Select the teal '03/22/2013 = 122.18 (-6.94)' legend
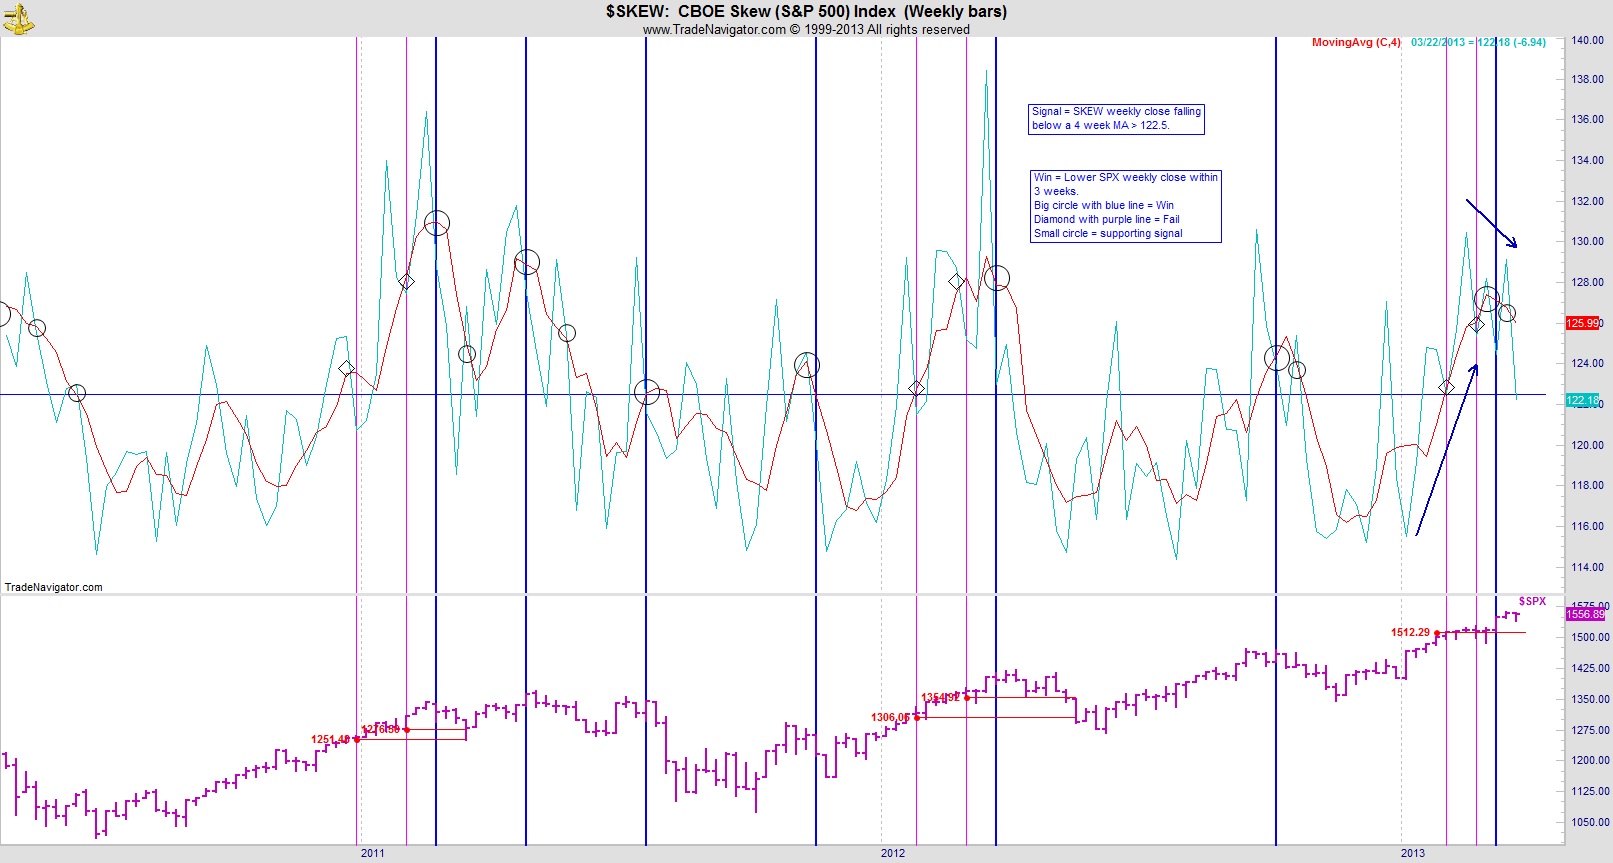Image resolution: width=1613 pixels, height=863 pixels. tap(1478, 42)
